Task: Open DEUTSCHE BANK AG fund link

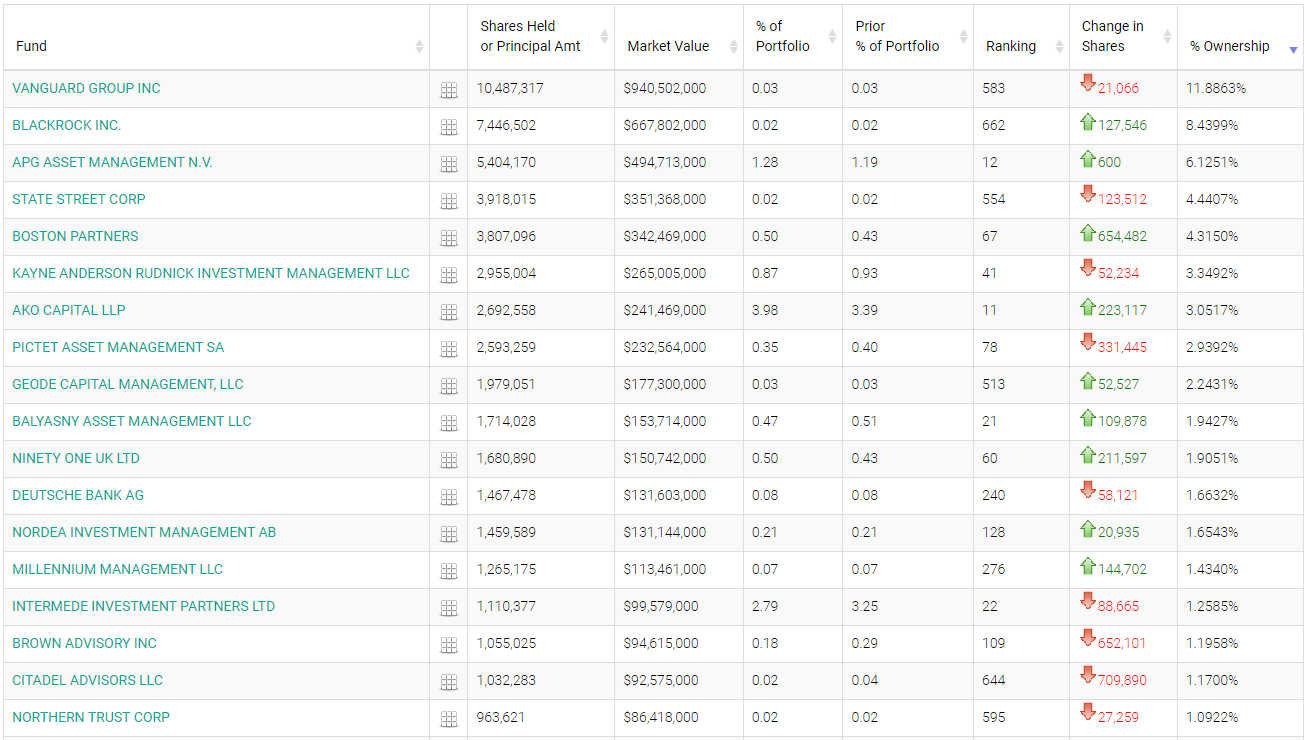Action: [78, 495]
